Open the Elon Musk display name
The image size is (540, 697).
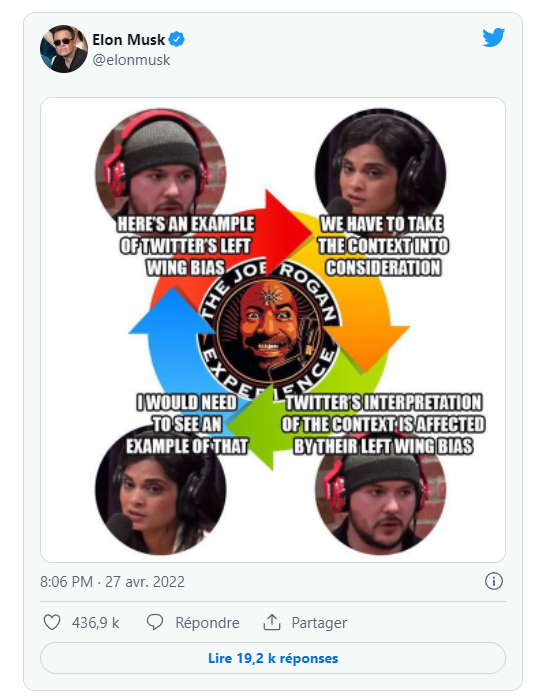tap(128, 40)
